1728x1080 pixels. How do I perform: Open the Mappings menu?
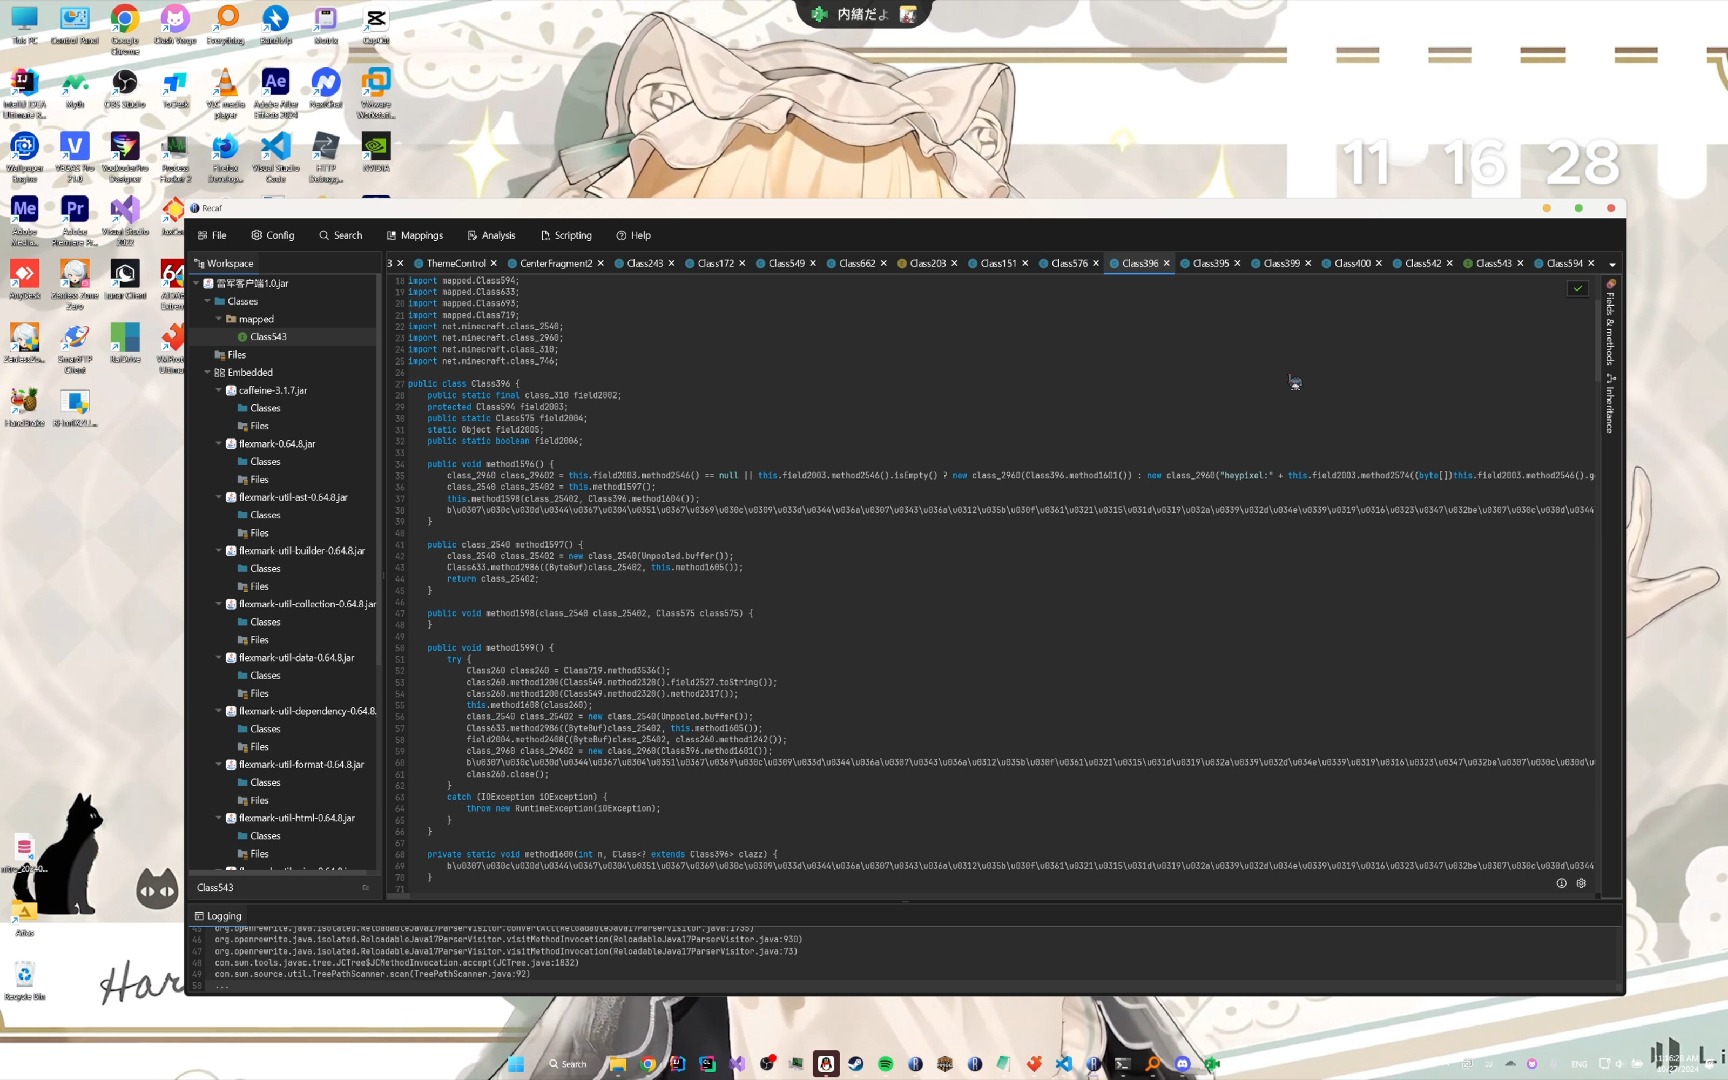pyautogui.click(x=415, y=235)
